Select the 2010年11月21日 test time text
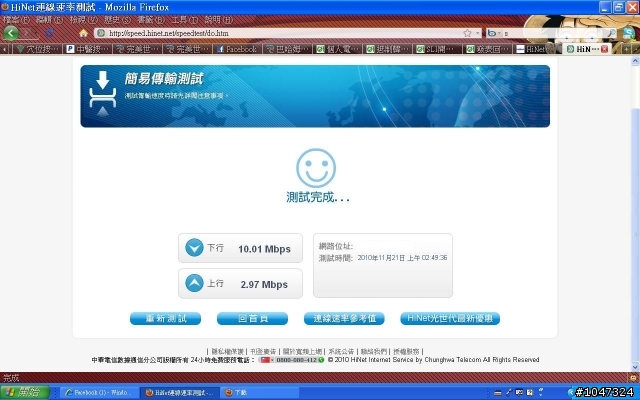Viewport: 640px width, 400px height. coord(402,258)
